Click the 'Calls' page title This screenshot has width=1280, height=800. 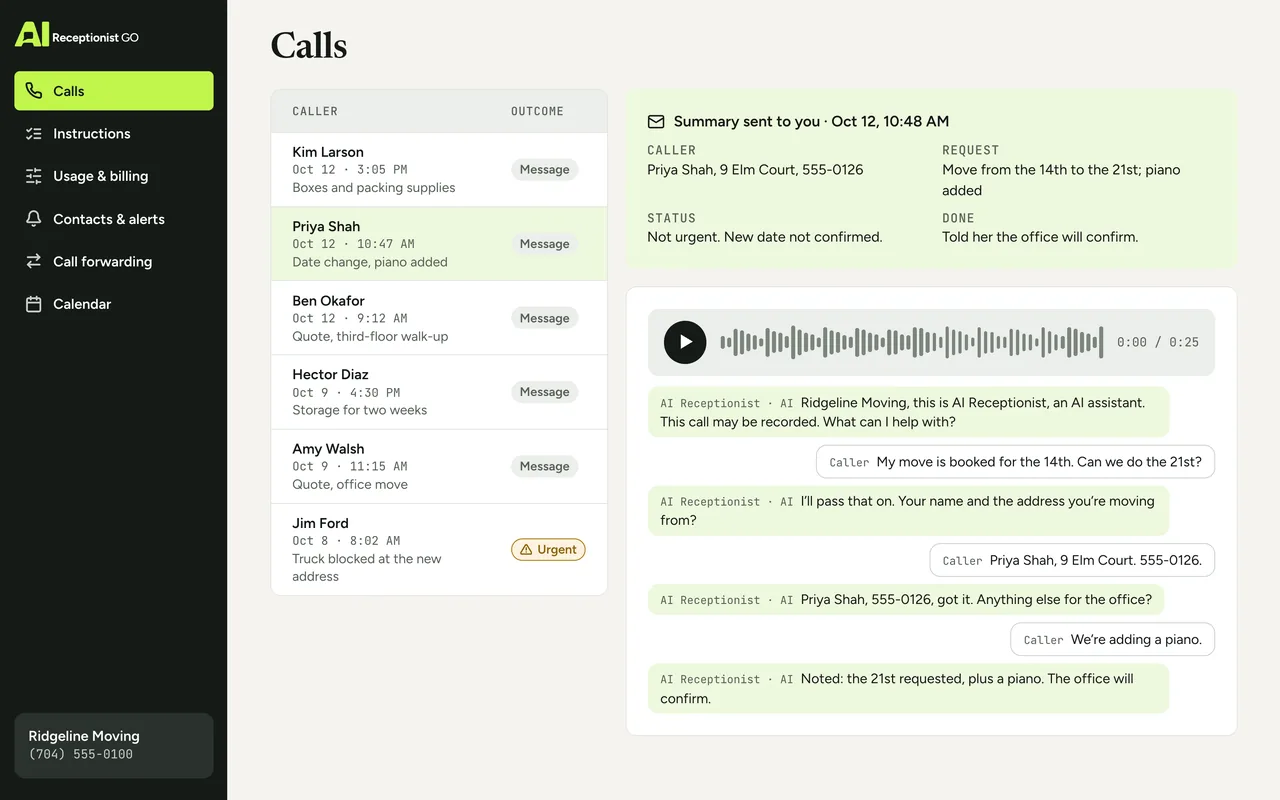309,46
